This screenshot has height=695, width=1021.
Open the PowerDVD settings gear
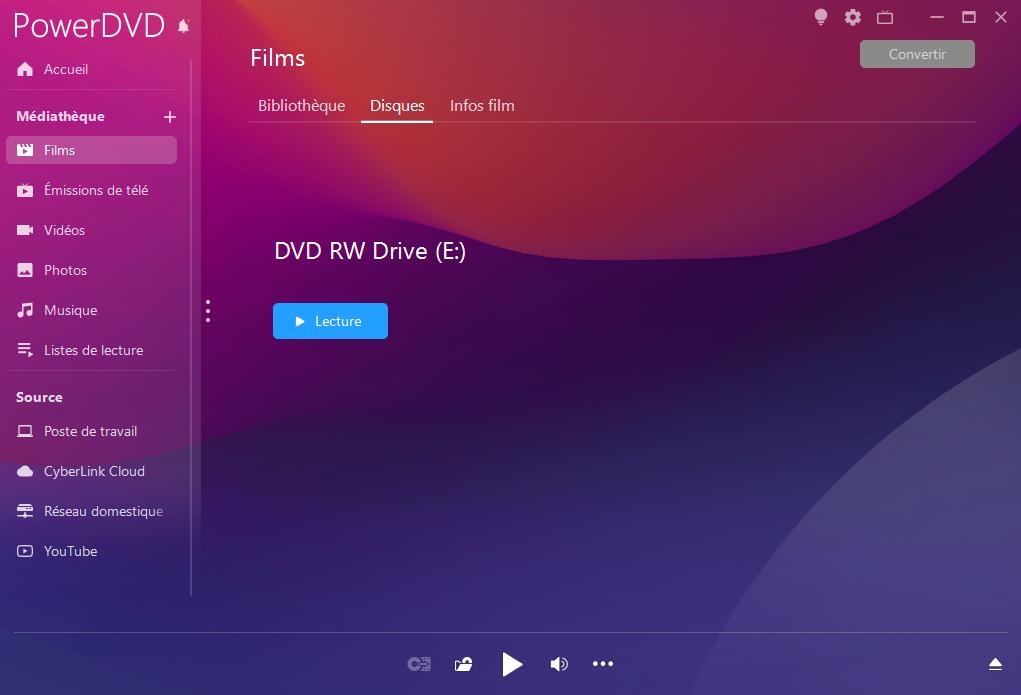click(x=852, y=17)
